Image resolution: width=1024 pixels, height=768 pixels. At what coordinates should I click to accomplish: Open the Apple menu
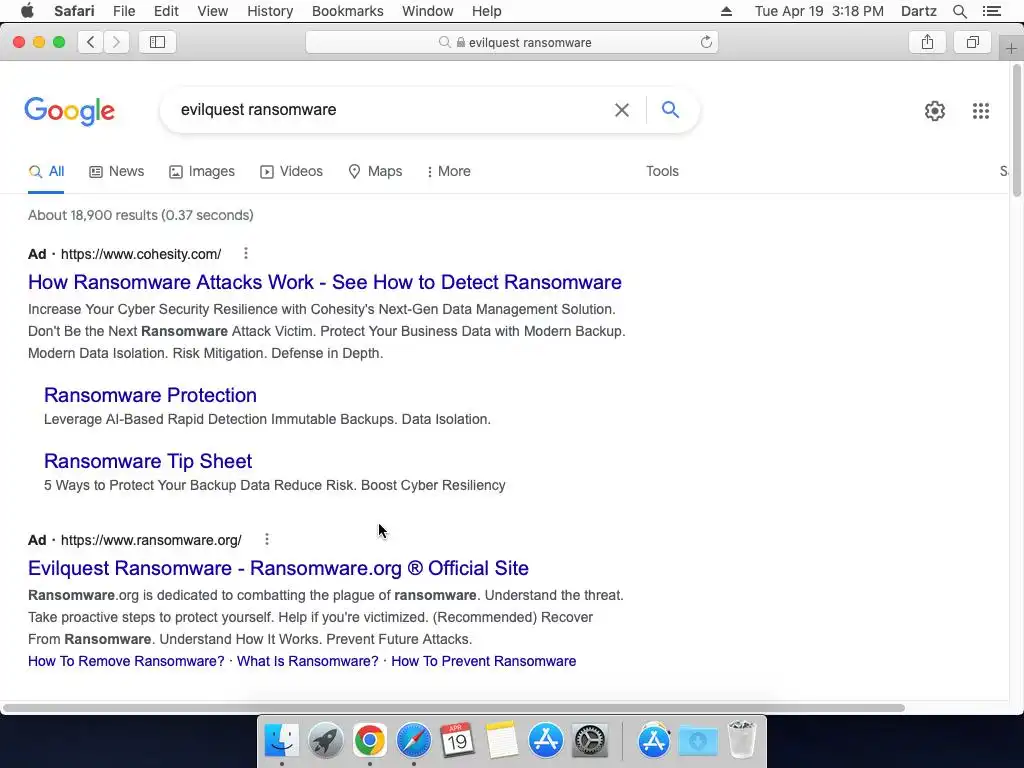[27, 11]
